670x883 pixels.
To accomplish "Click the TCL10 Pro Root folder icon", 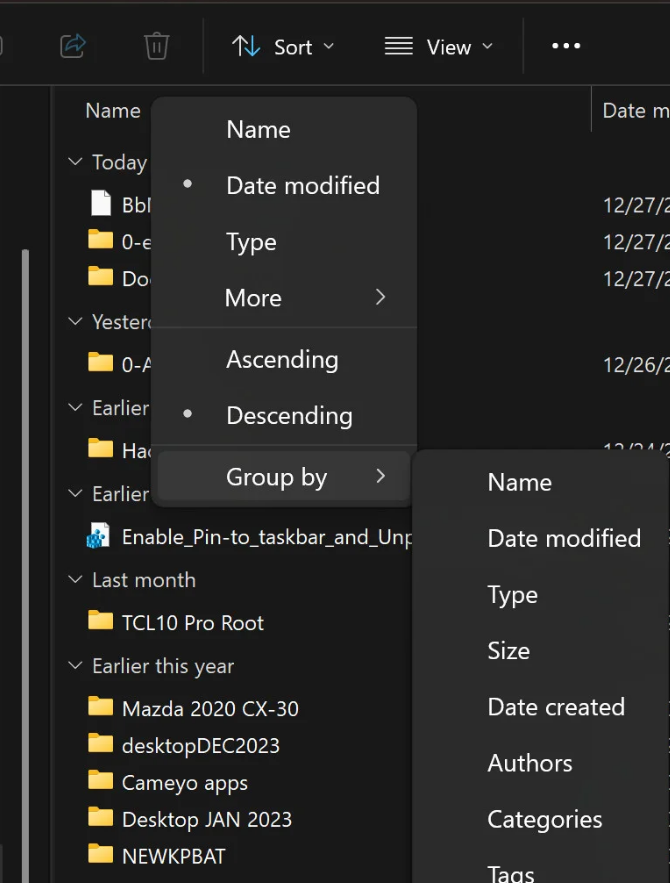I will pyautogui.click(x=100, y=621).
